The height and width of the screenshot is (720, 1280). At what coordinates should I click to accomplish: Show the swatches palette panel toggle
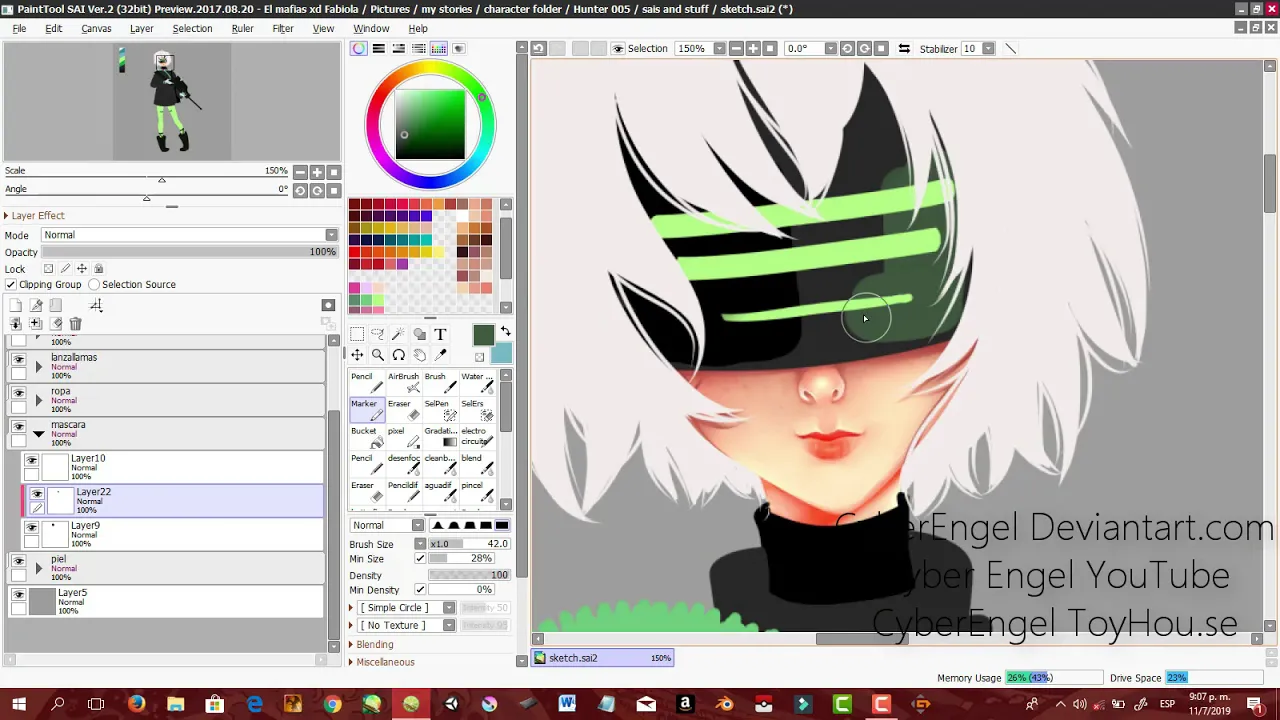438,48
